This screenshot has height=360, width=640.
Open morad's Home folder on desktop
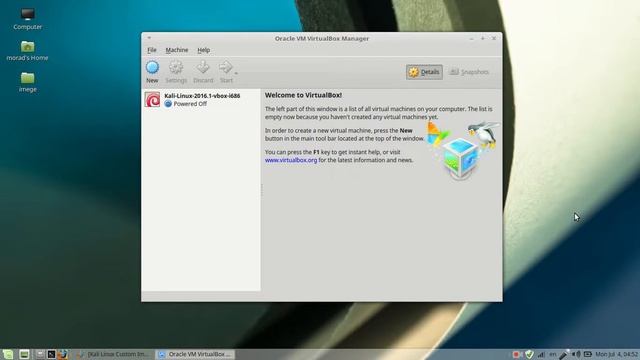(x=27, y=51)
